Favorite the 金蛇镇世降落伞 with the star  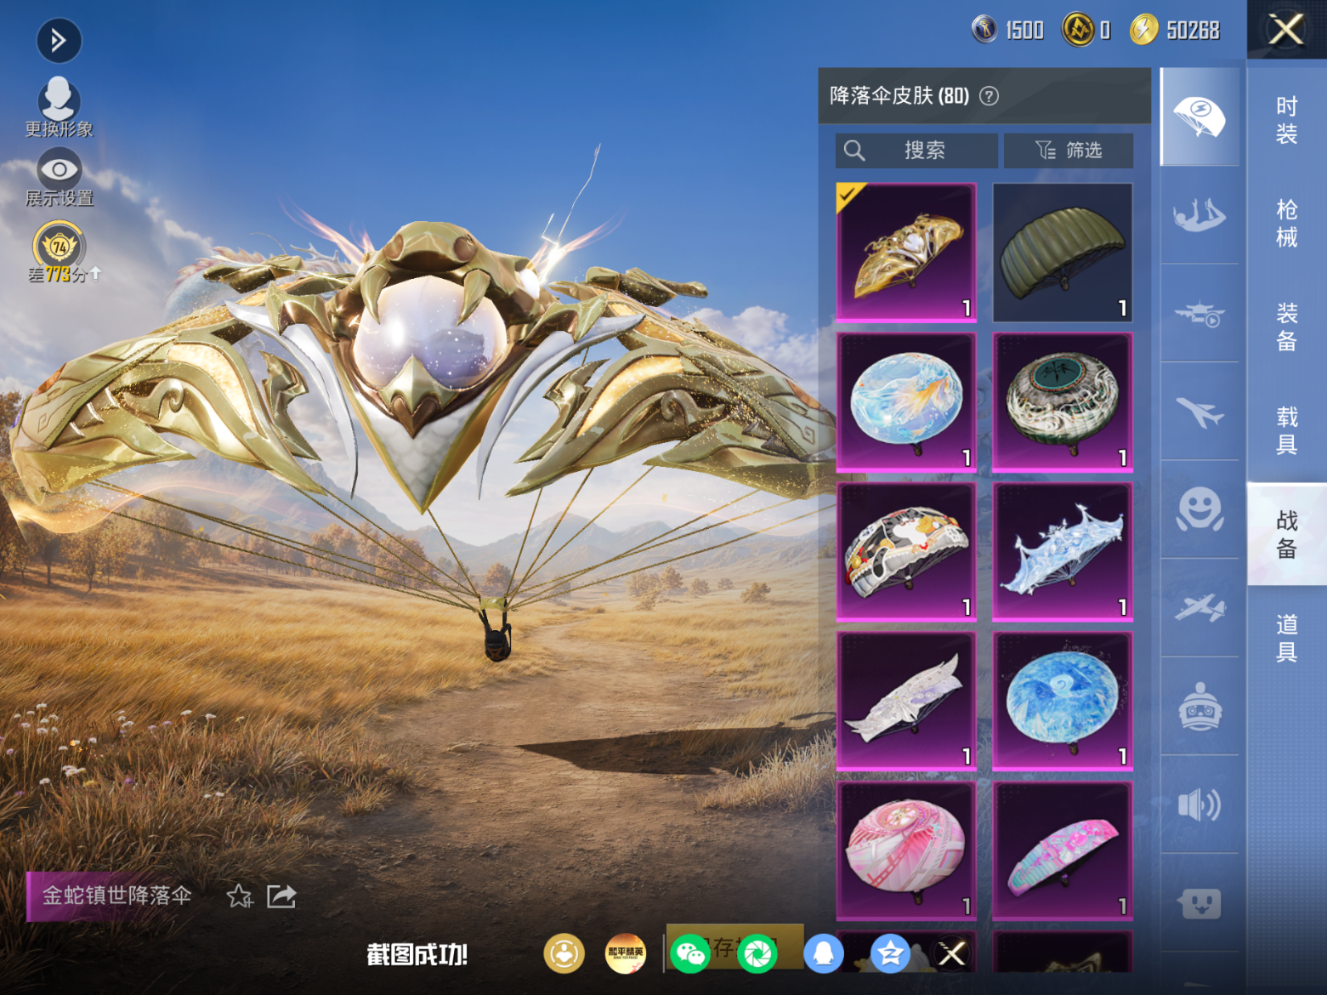(x=240, y=896)
